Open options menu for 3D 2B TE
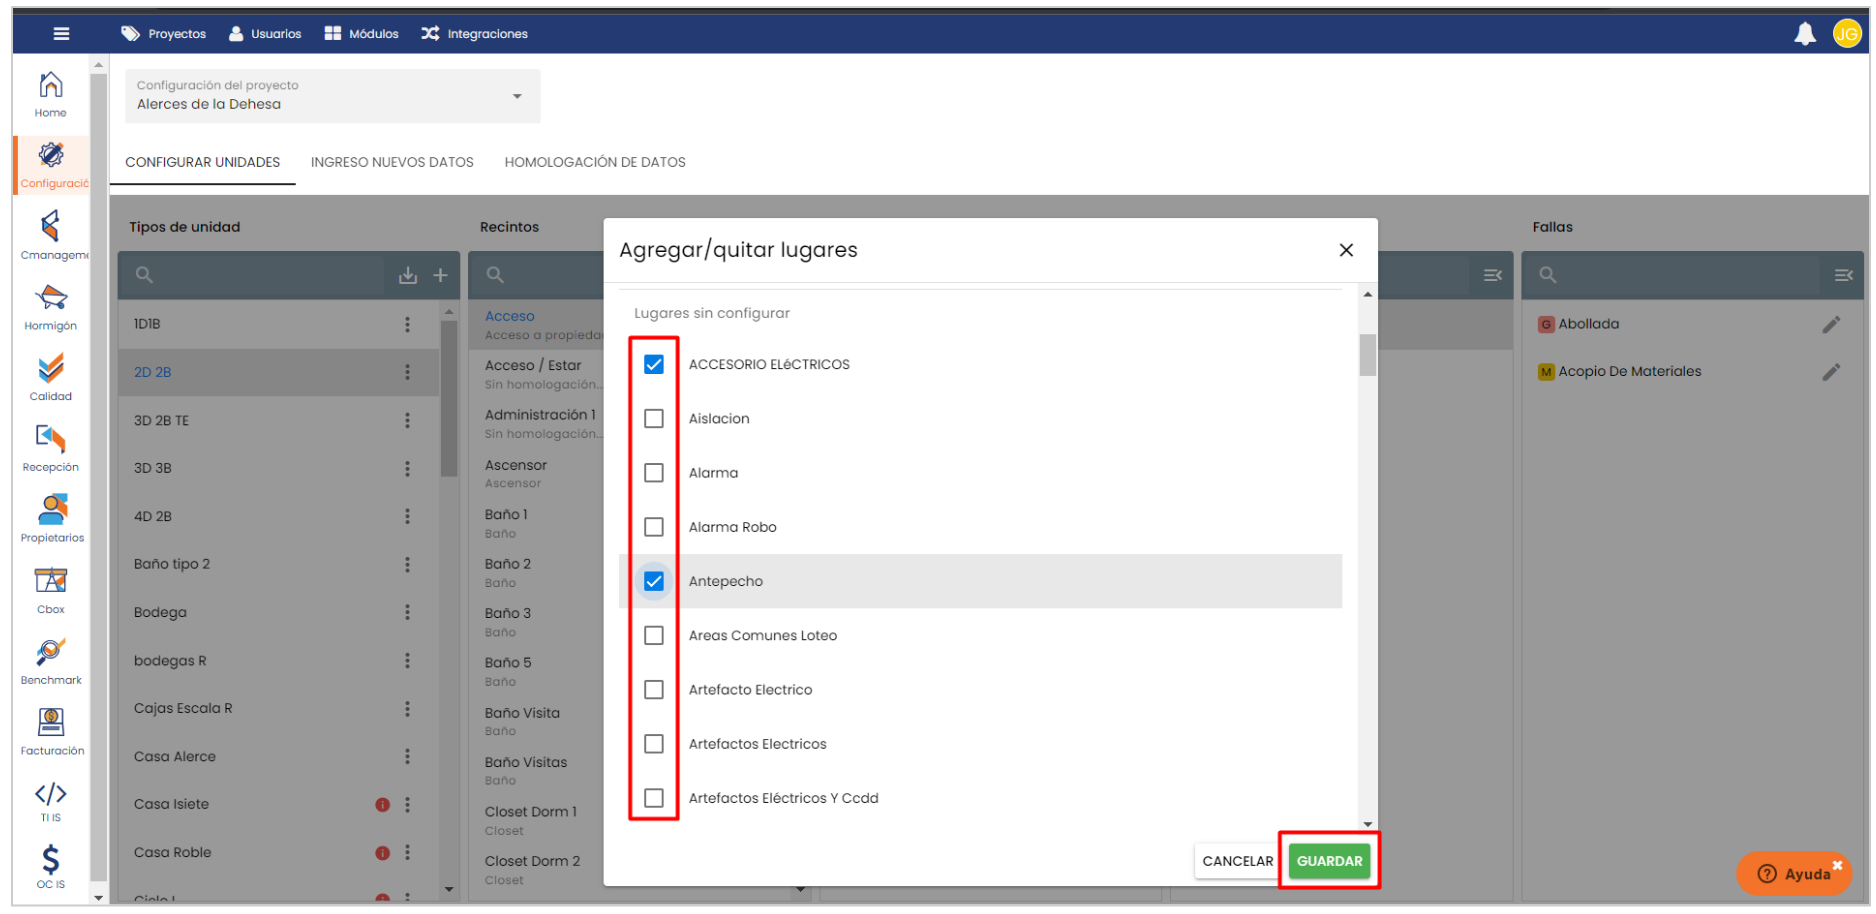Image resolution: width=1876 pixels, height=914 pixels. pos(407,421)
